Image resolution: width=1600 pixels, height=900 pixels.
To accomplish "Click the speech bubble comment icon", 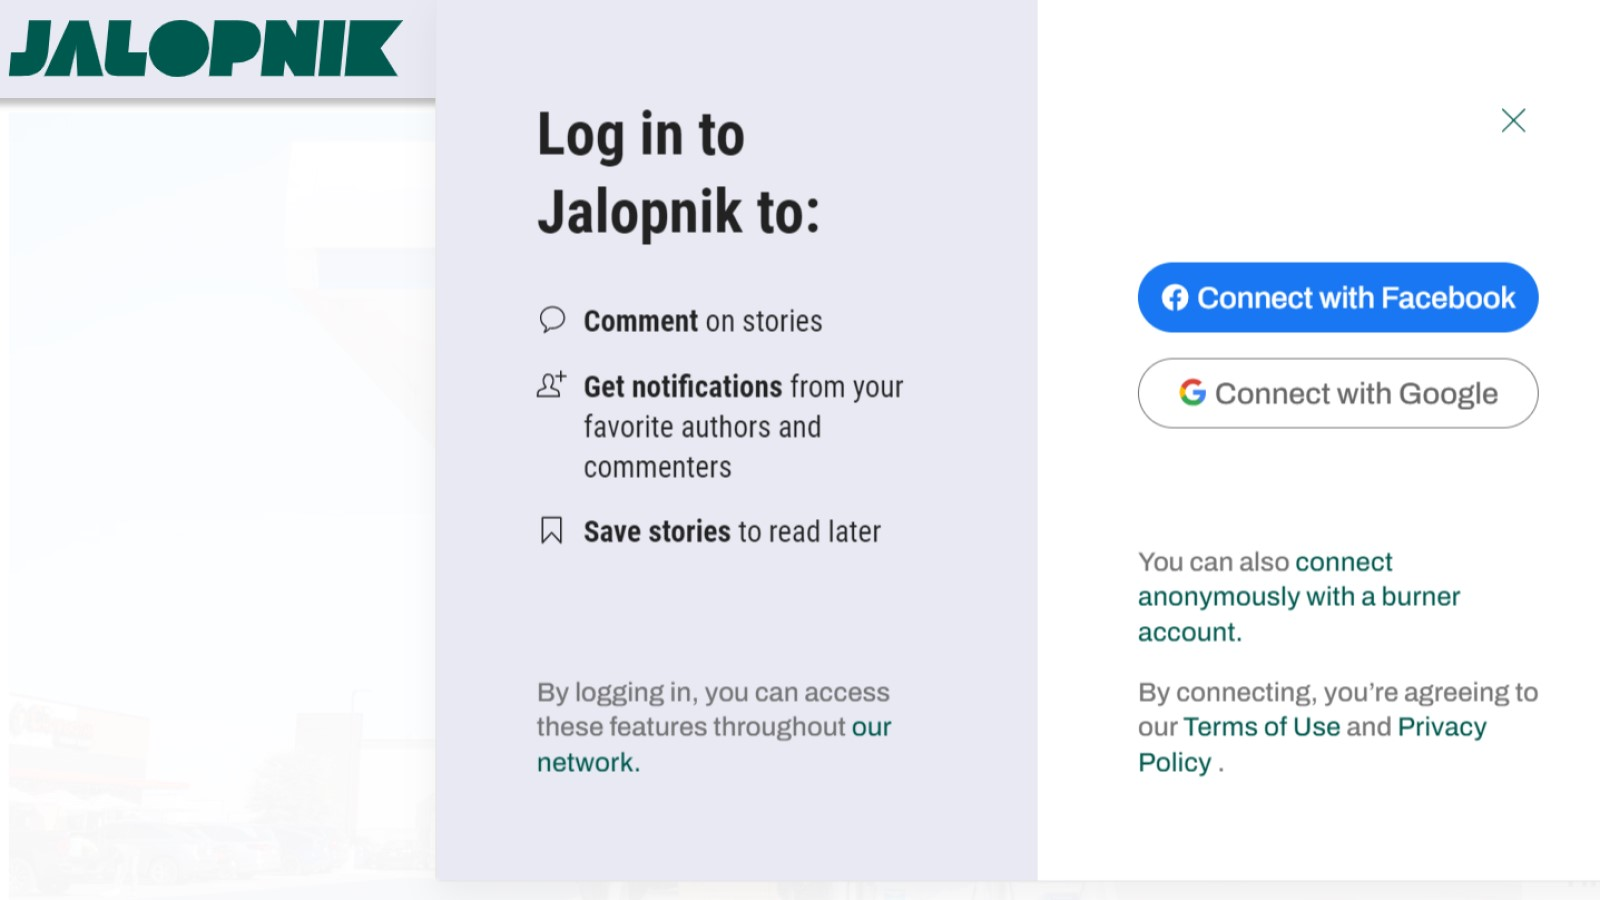I will [x=552, y=320].
